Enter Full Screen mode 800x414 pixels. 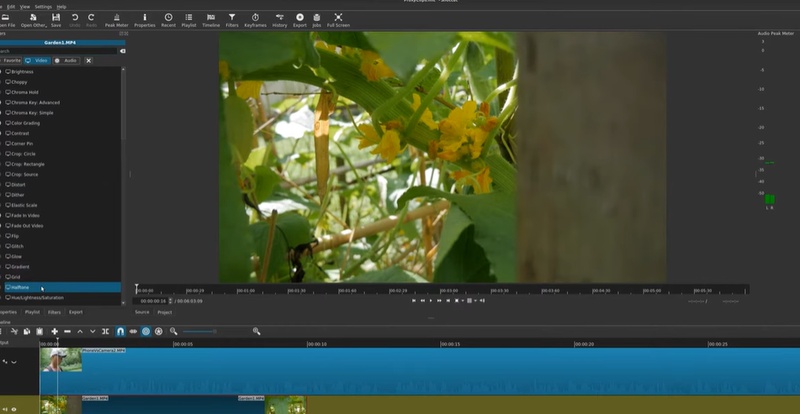338,20
